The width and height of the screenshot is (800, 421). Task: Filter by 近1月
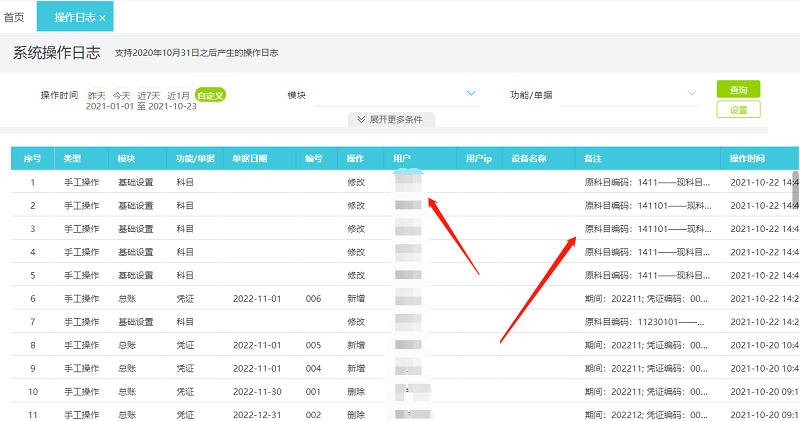point(179,95)
